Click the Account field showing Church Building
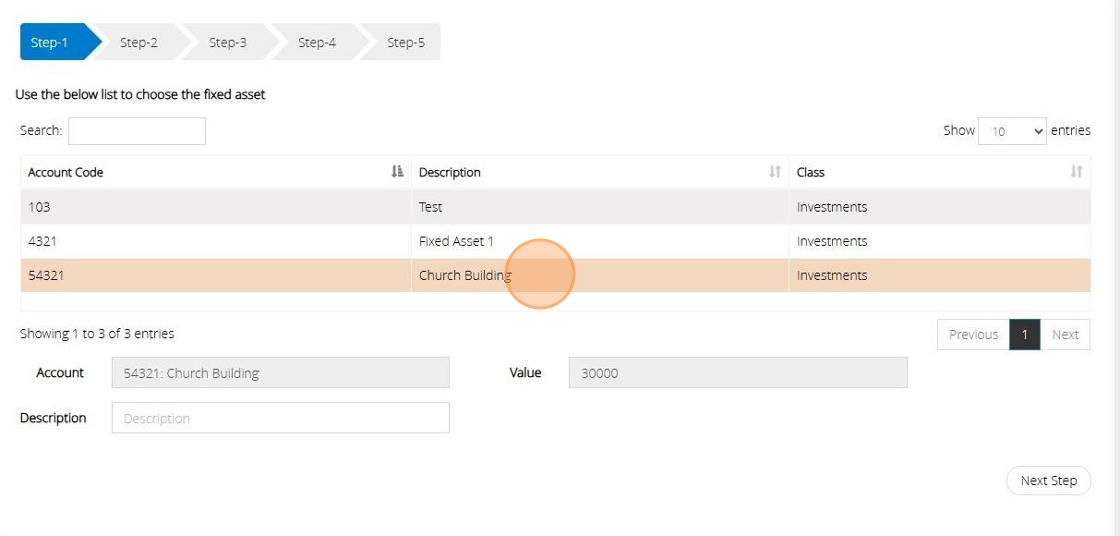1120x536 pixels. [x=280, y=373]
